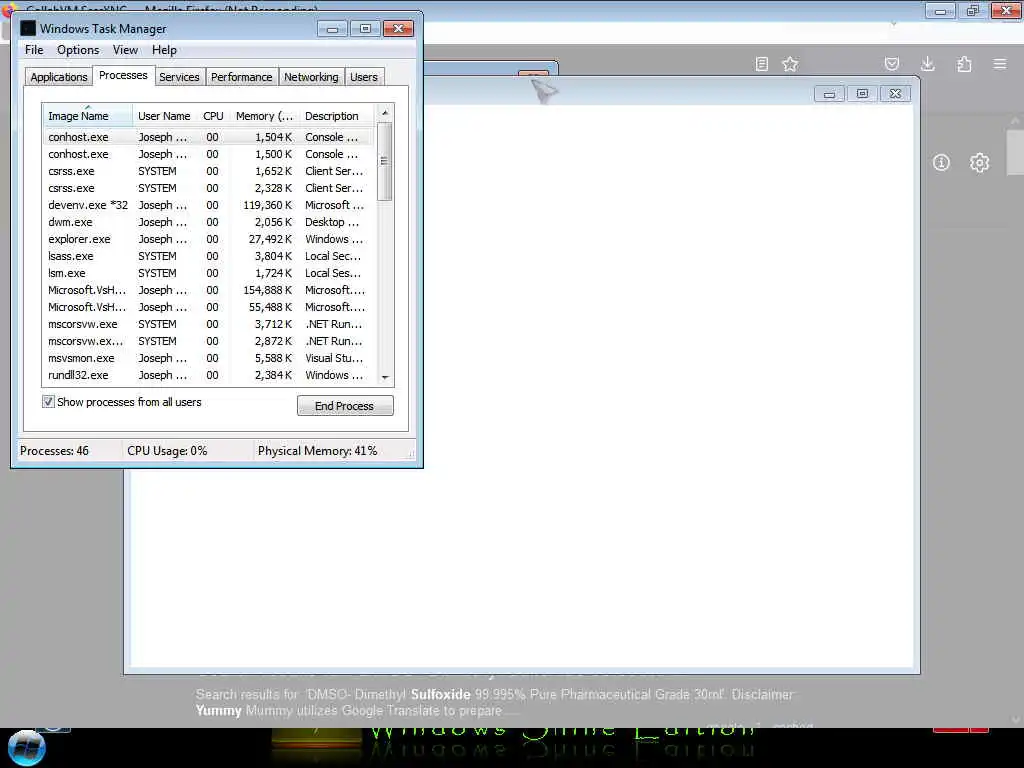Image resolution: width=1024 pixels, height=768 pixels.
Task: Select the rundll32.exe process row
Action: 209,375
